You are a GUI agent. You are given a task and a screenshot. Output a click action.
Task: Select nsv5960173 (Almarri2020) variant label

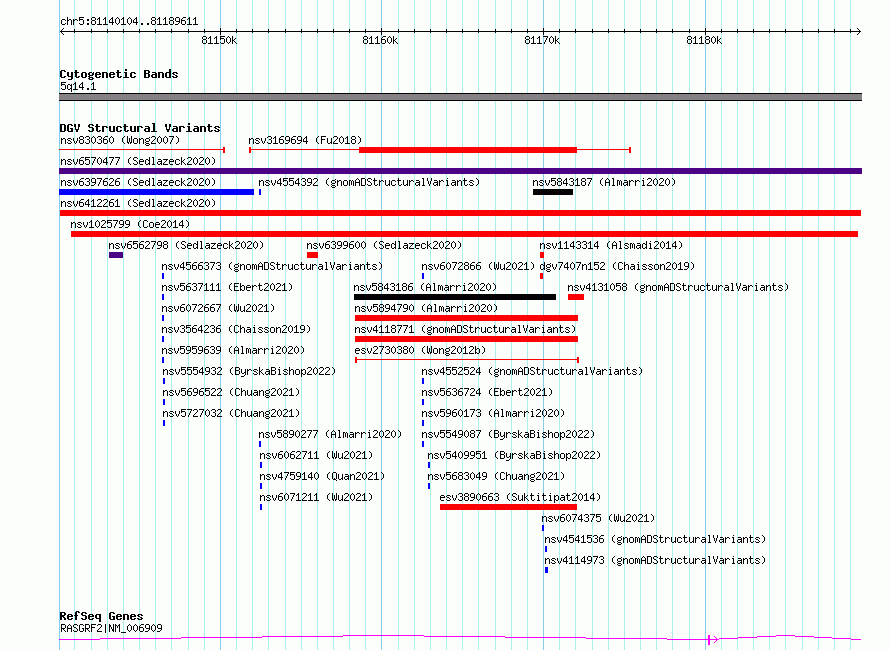[x=493, y=413]
